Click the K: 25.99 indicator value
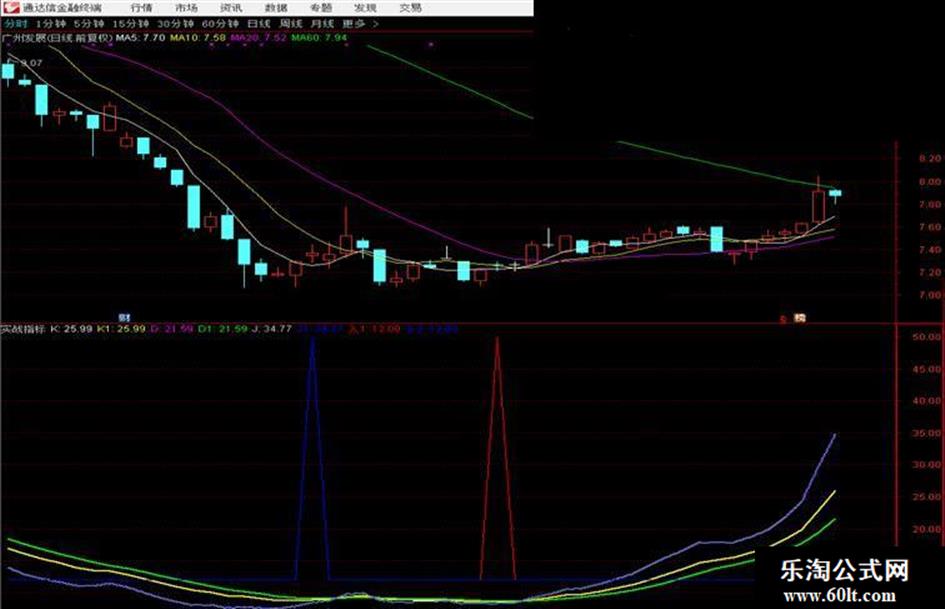945x609 pixels. point(72,329)
